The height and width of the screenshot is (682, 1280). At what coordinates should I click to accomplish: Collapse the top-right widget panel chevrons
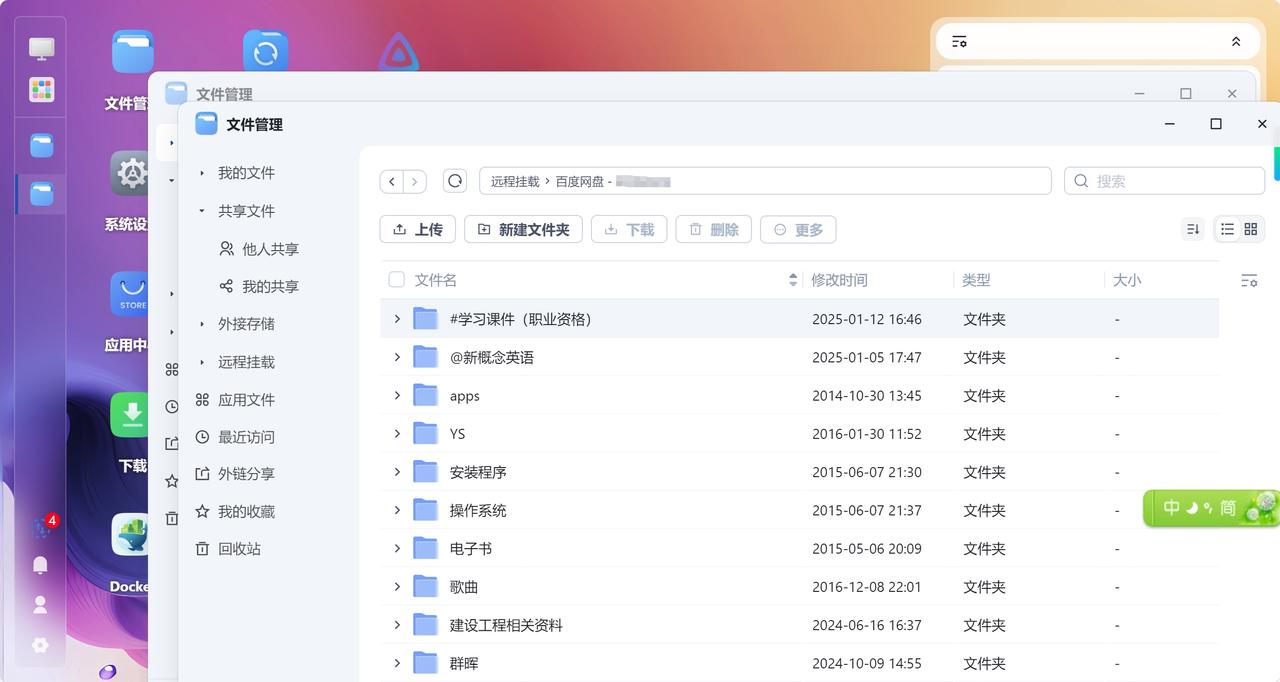1236,42
